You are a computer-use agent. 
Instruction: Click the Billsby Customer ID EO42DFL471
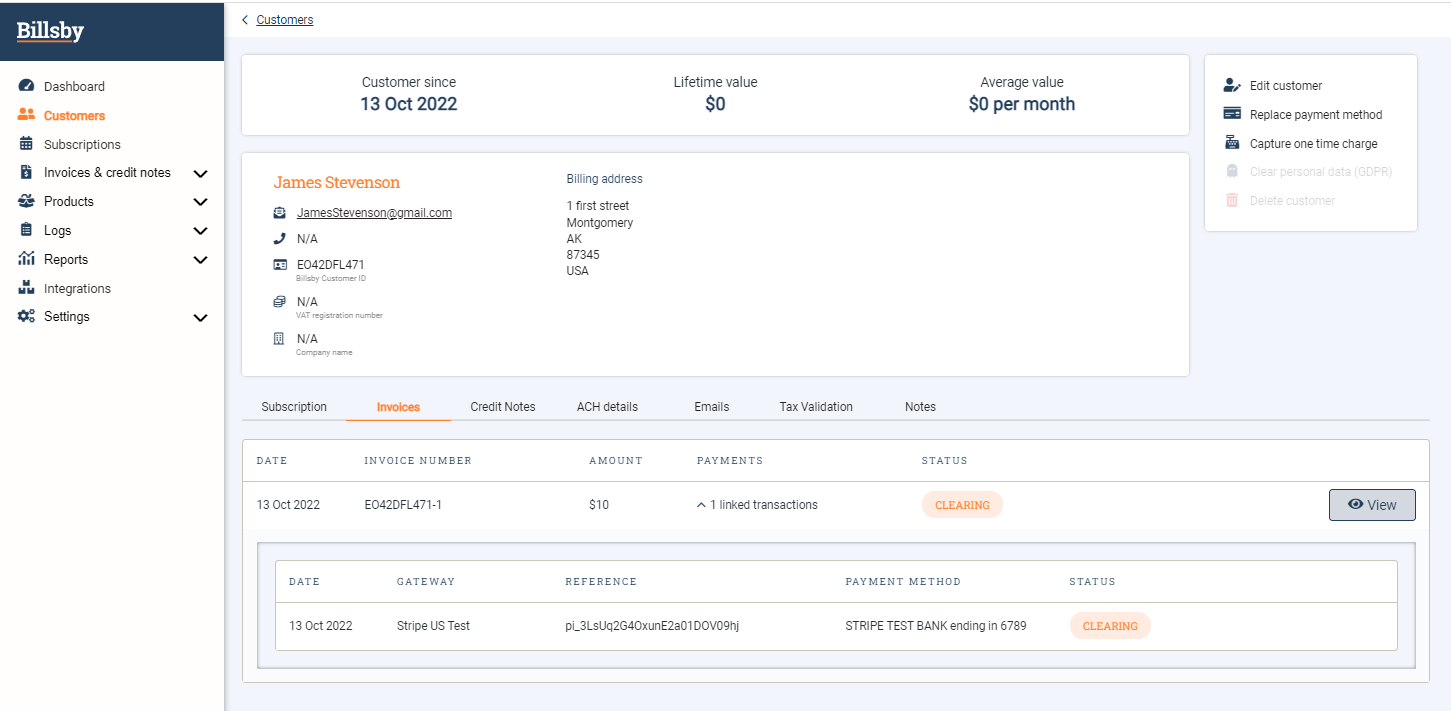[331, 265]
